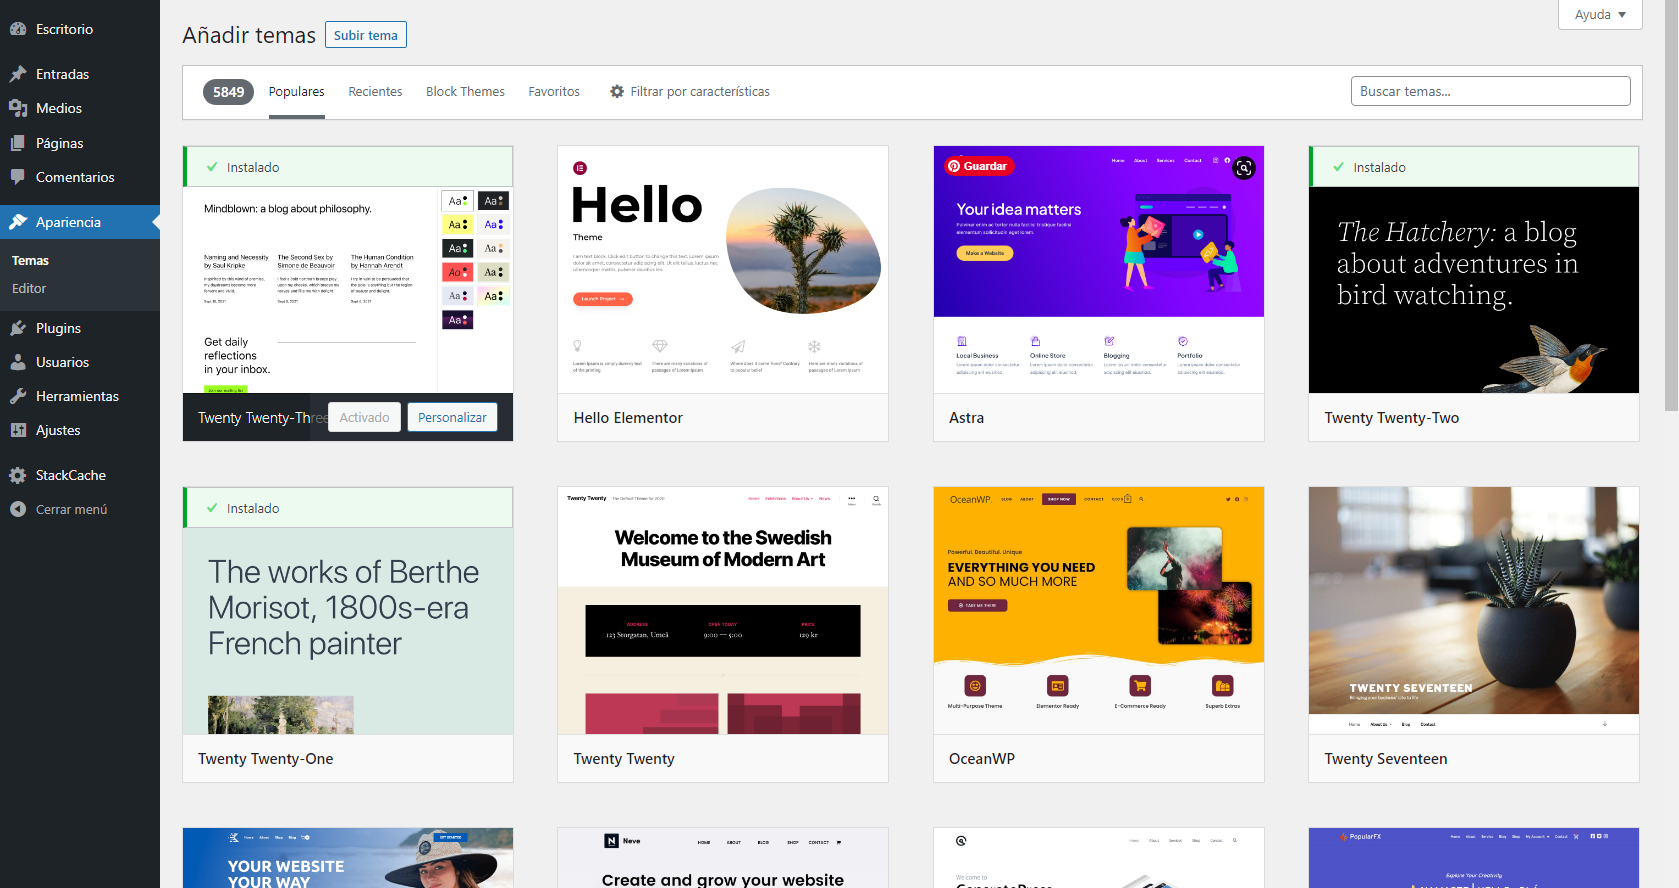
Task: Open the Ajustes menu item
Action: (x=80, y=430)
